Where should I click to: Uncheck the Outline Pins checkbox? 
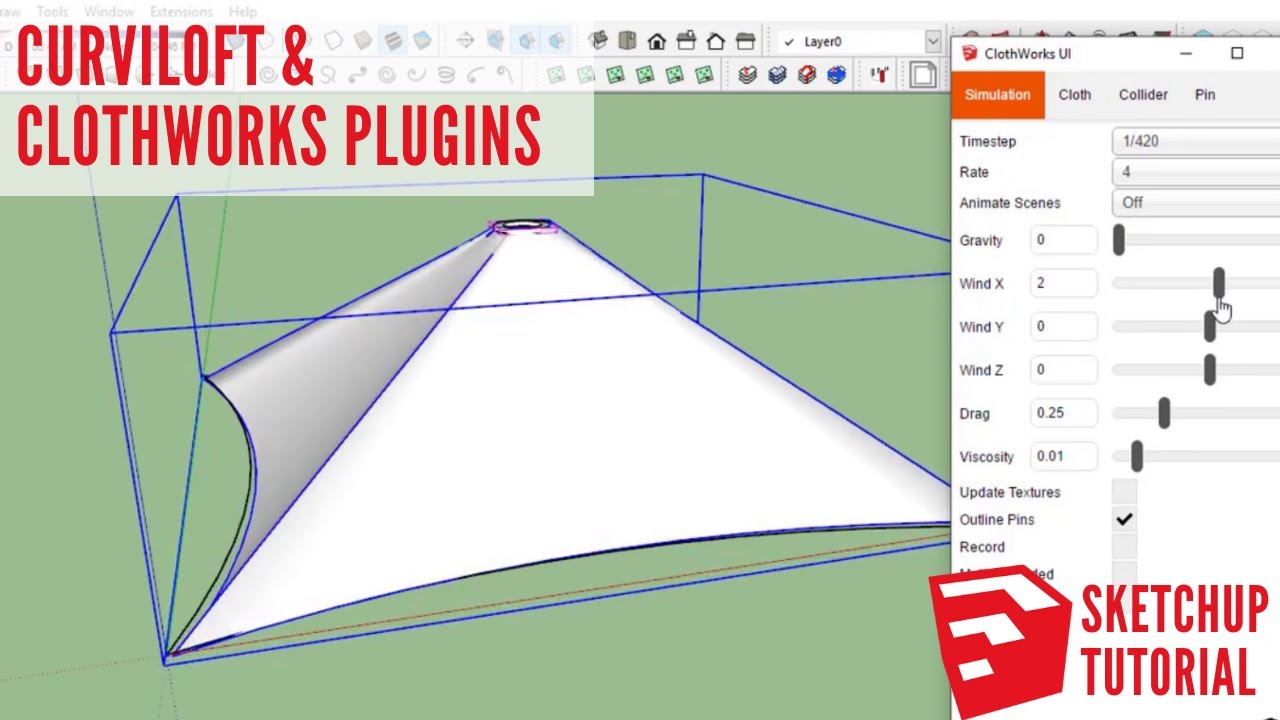[x=1124, y=519]
